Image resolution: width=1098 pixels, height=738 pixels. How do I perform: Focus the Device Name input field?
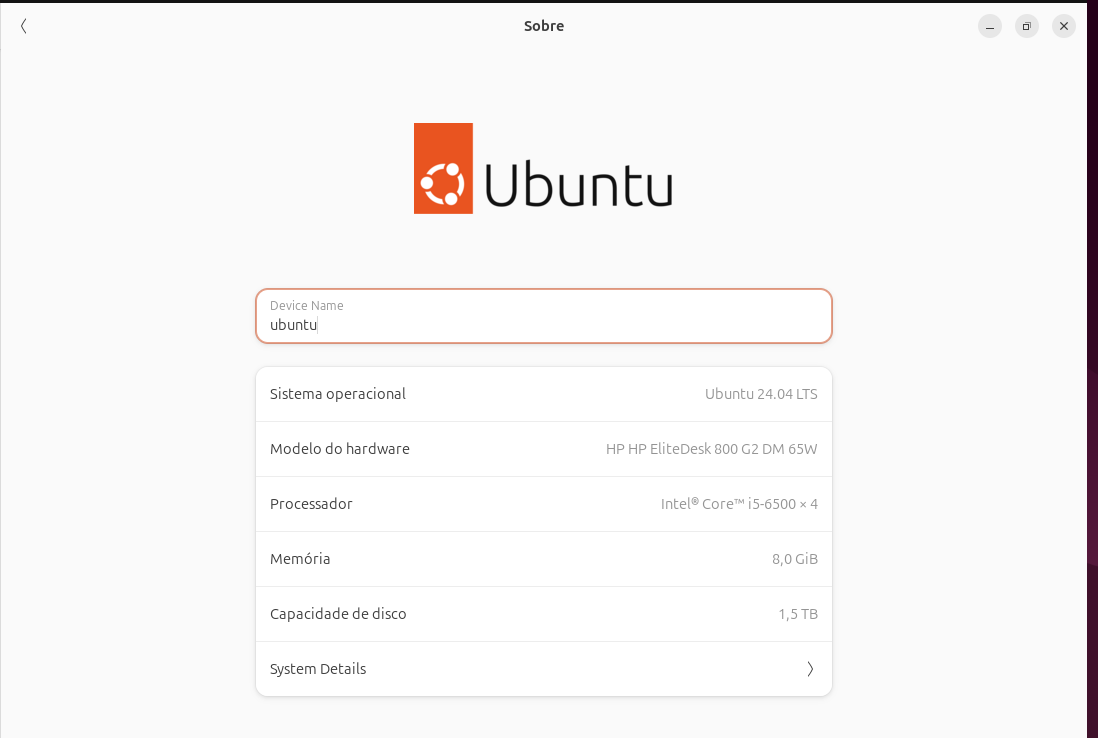(543, 316)
